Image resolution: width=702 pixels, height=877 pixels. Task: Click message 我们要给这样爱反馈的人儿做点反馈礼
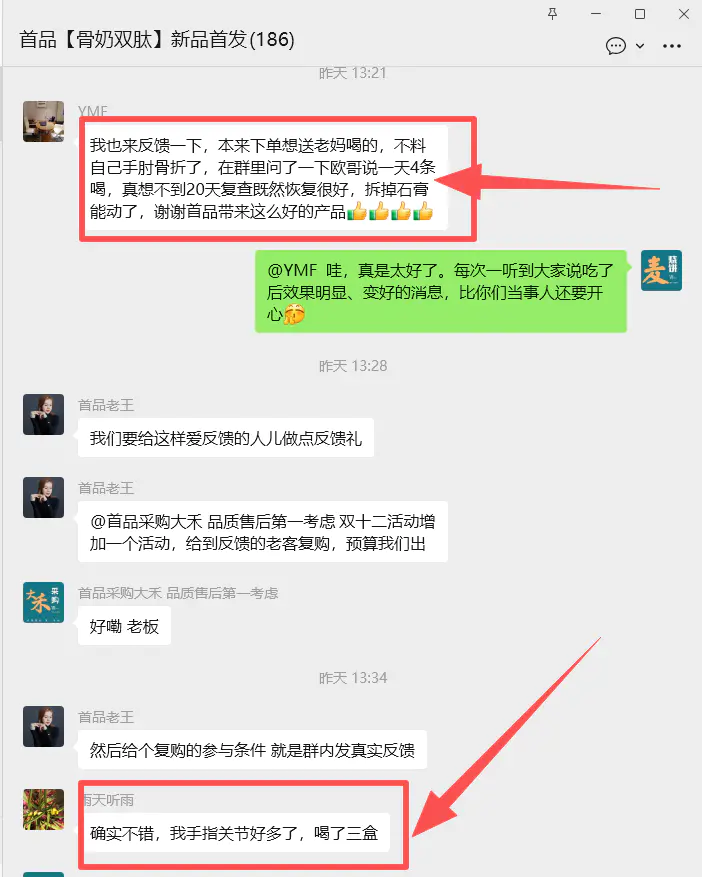coord(226,438)
